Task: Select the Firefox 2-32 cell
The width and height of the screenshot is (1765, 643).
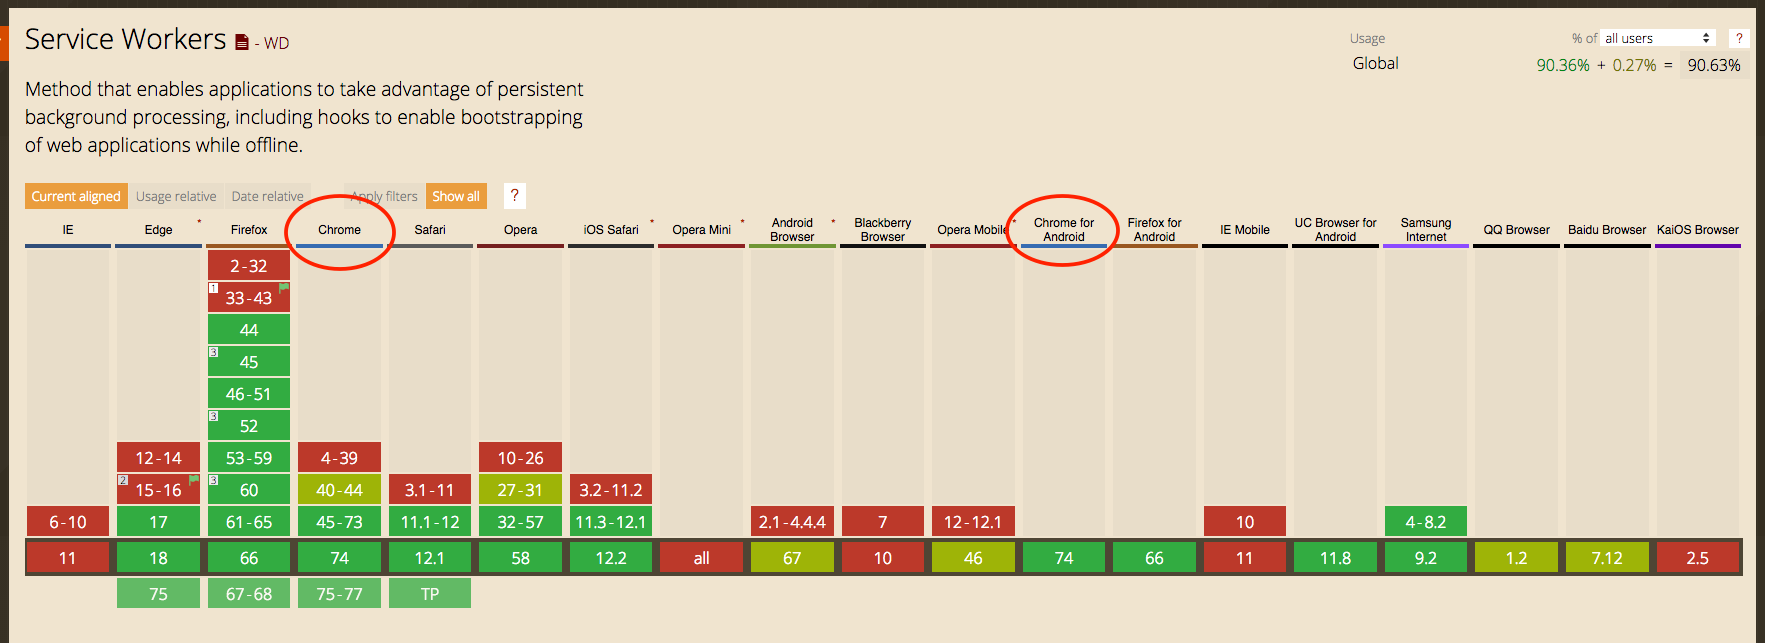Action: pyautogui.click(x=249, y=265)
